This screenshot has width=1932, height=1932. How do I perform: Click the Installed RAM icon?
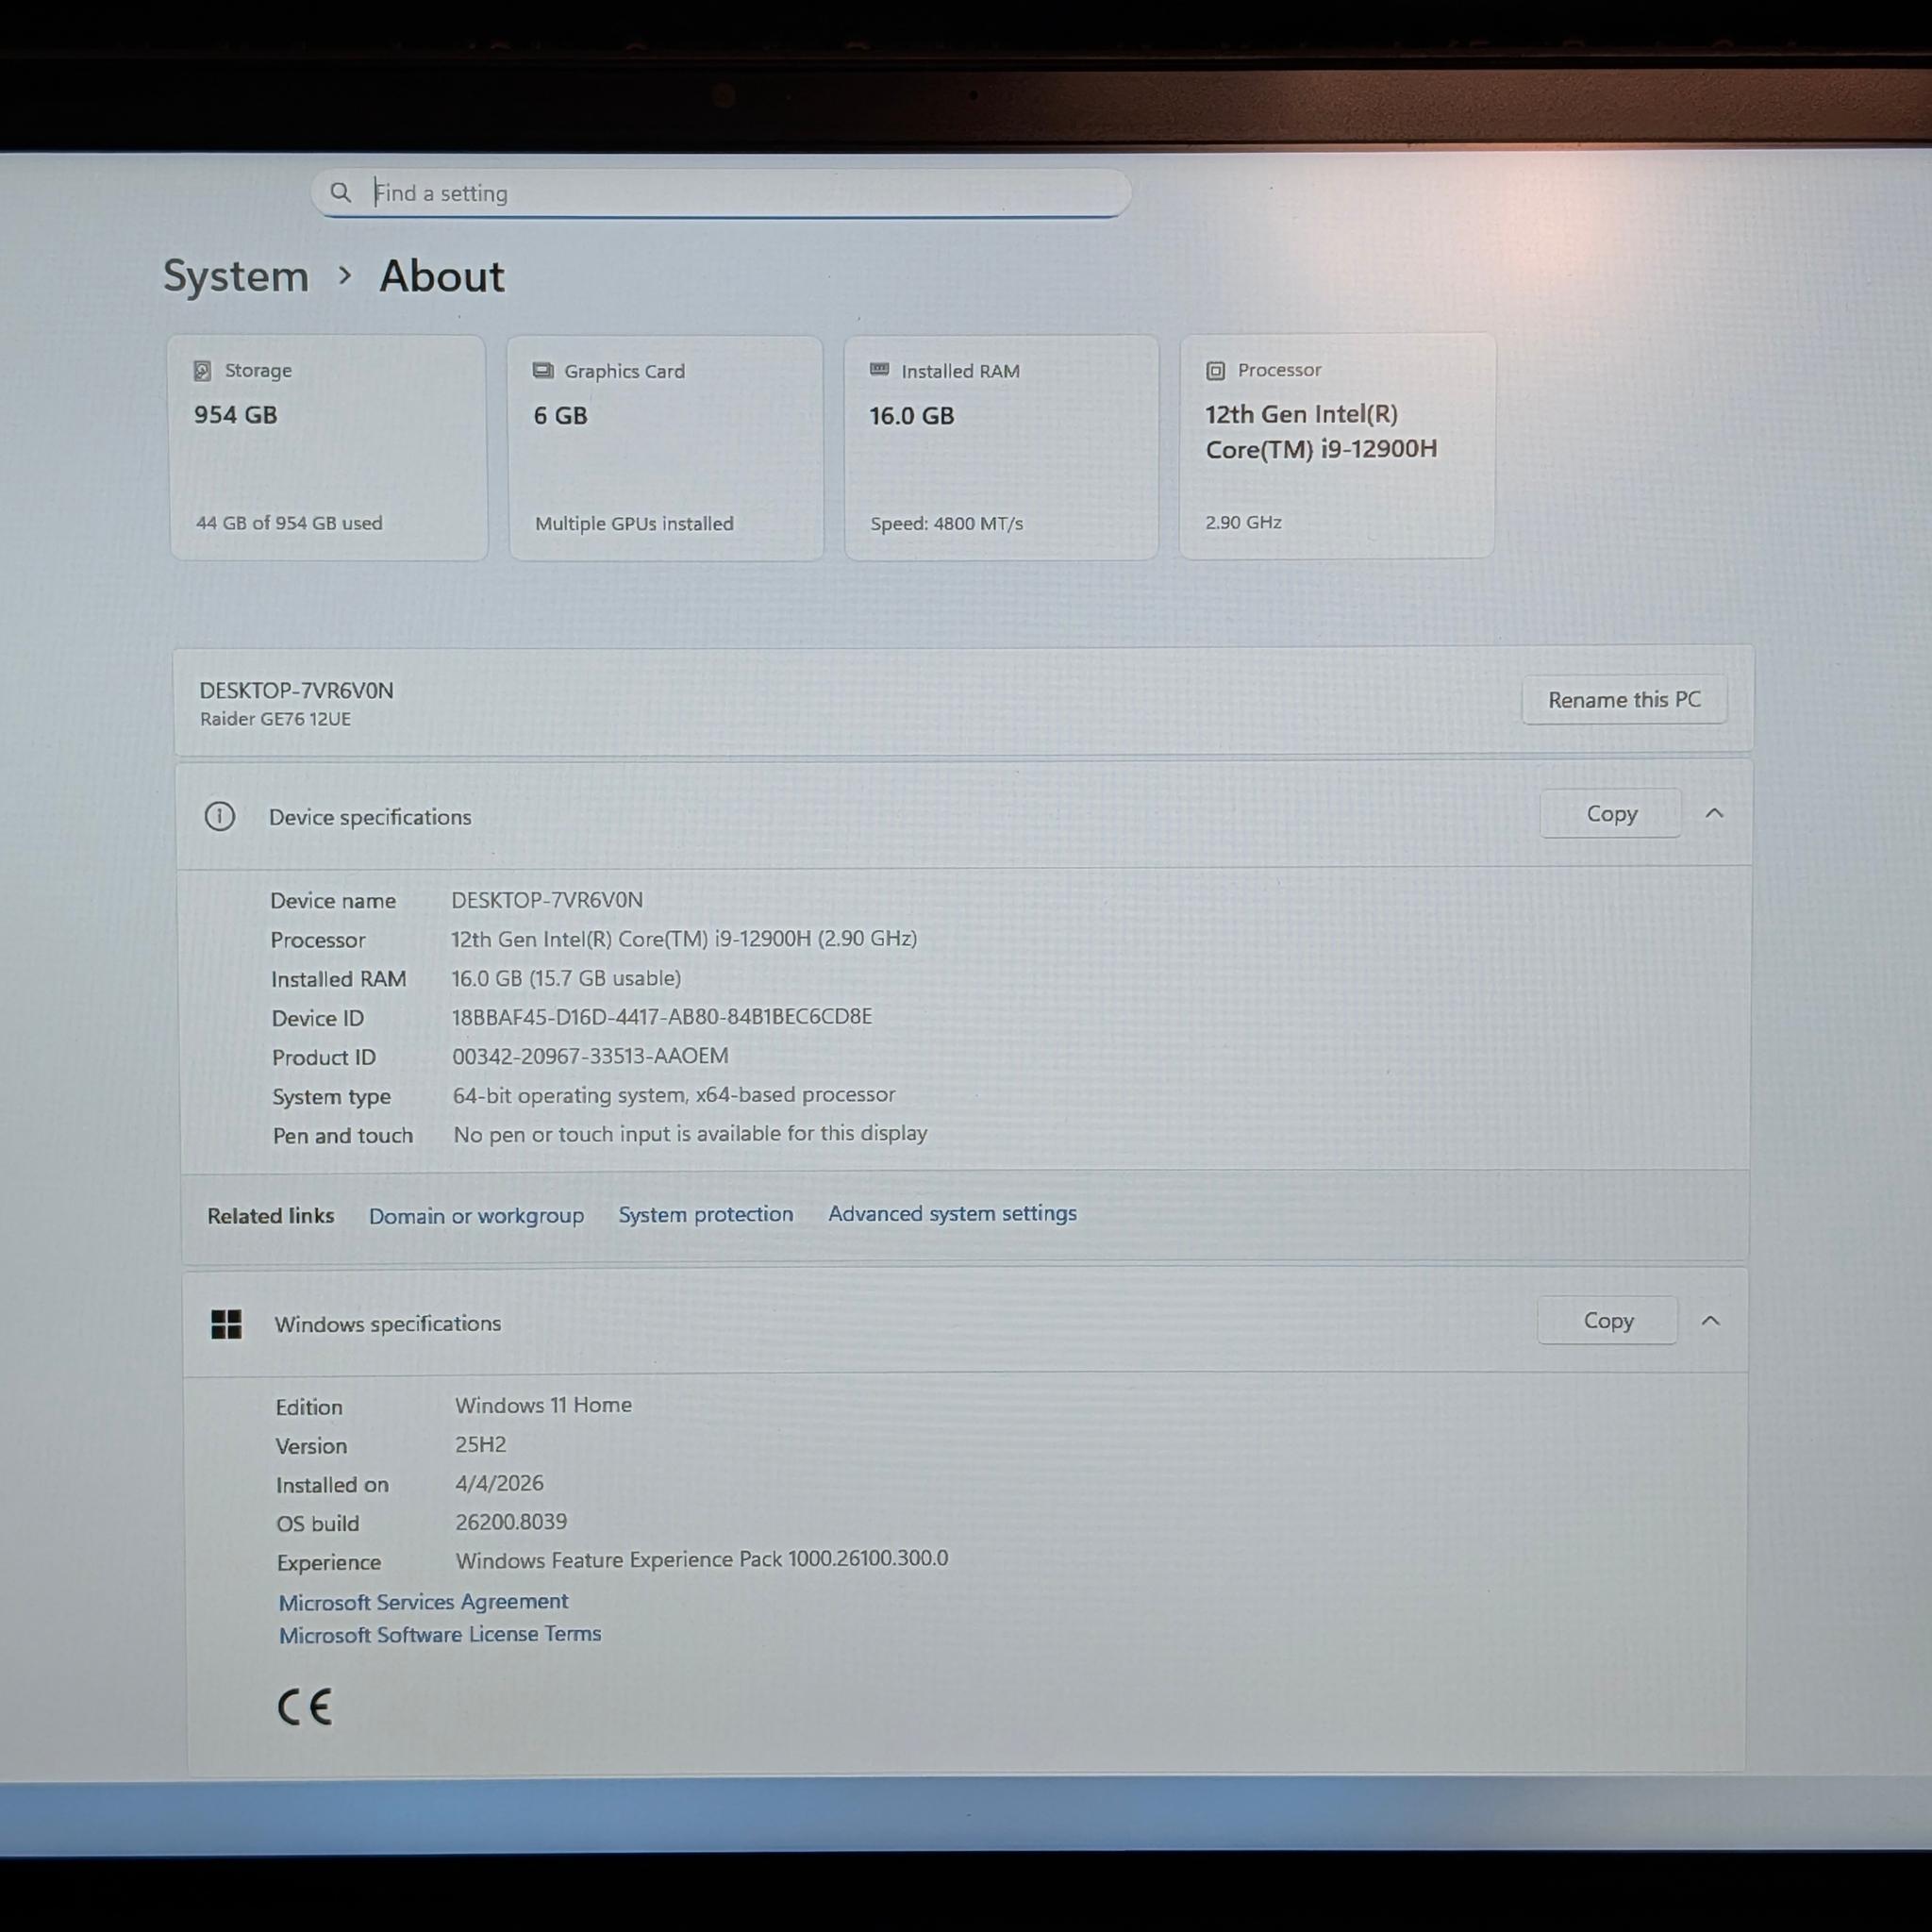tap(880, 370)
